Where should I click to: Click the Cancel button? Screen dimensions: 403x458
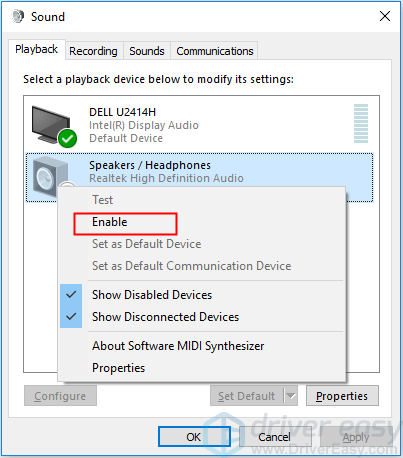[275, 437]
